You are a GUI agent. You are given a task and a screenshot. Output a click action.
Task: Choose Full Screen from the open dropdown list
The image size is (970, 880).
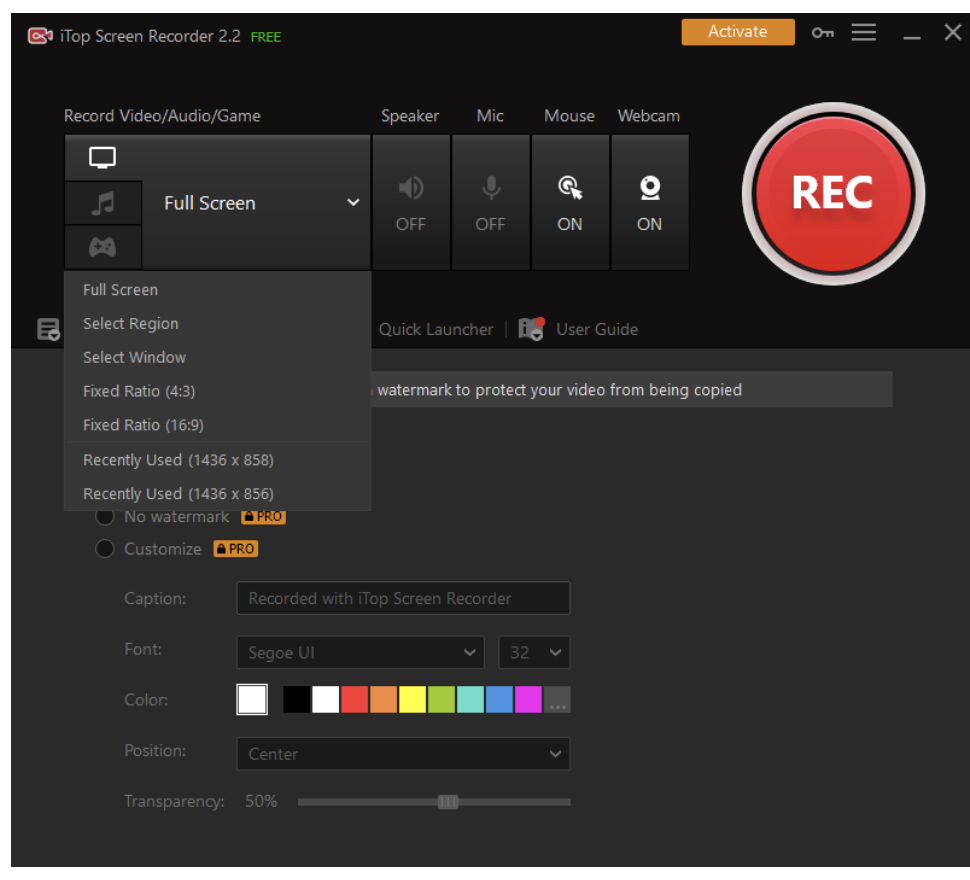tap(218, 290)
